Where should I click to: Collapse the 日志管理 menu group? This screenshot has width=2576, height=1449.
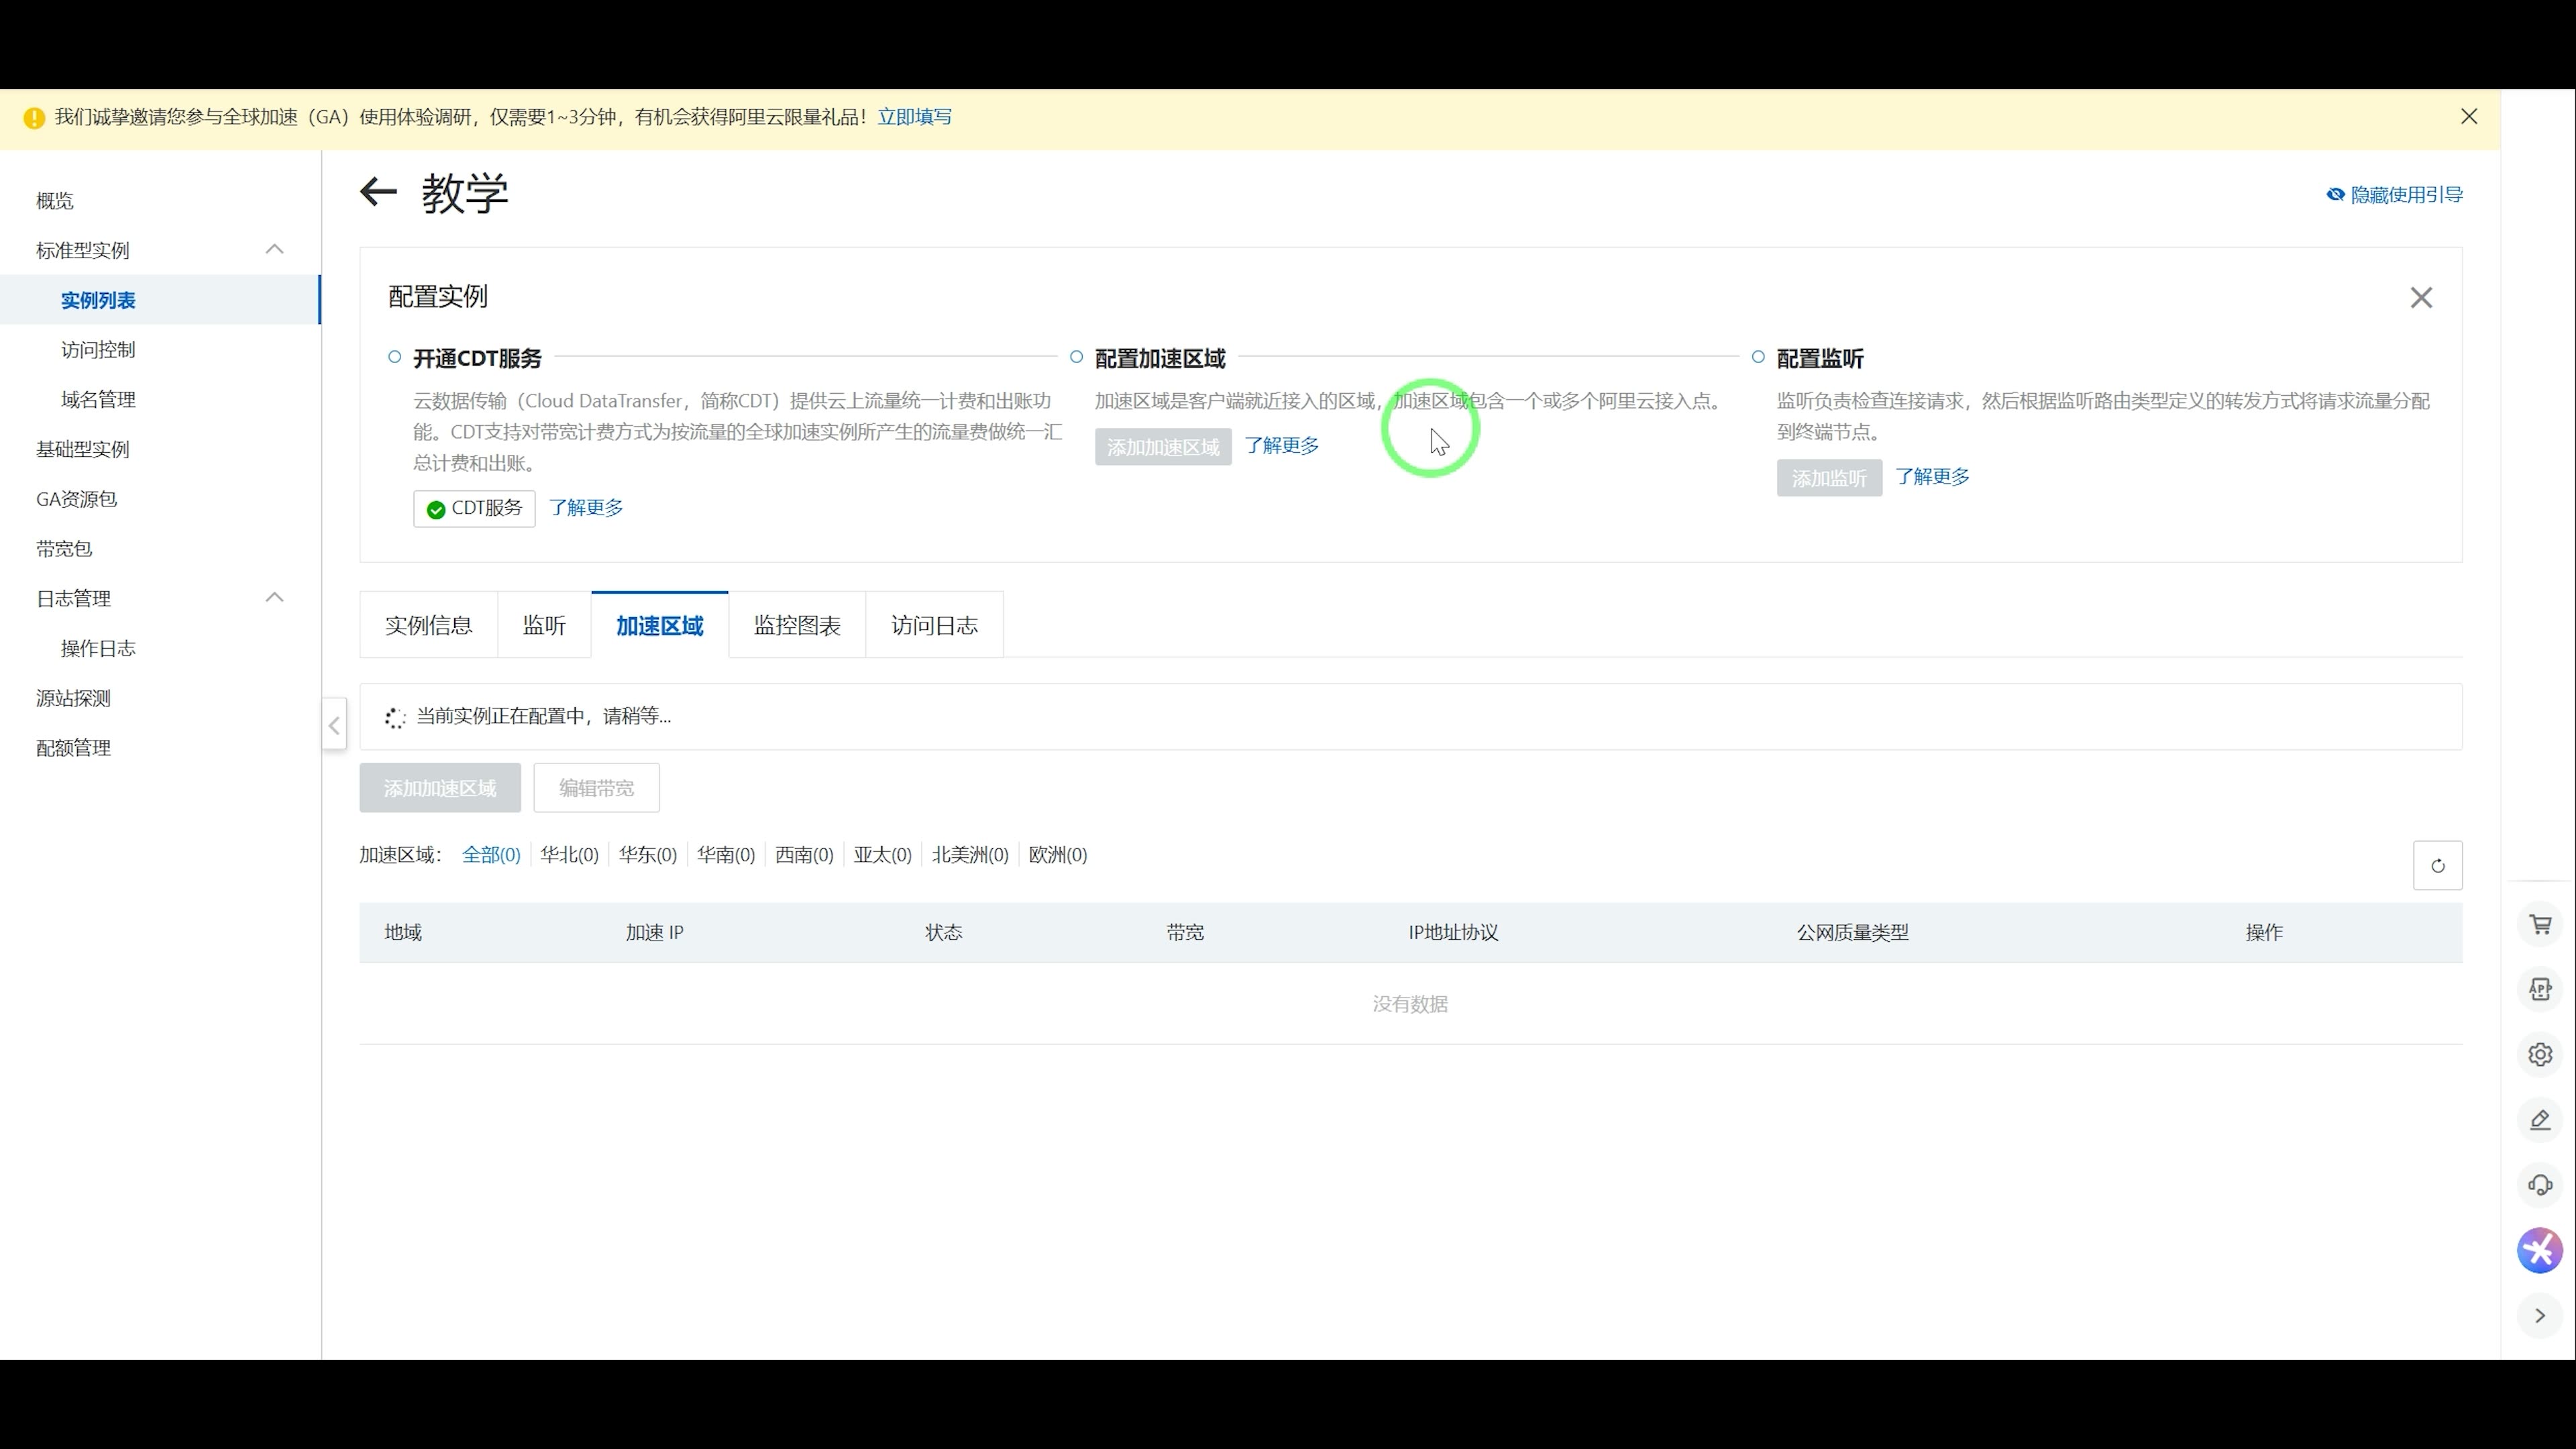(275, 597)
